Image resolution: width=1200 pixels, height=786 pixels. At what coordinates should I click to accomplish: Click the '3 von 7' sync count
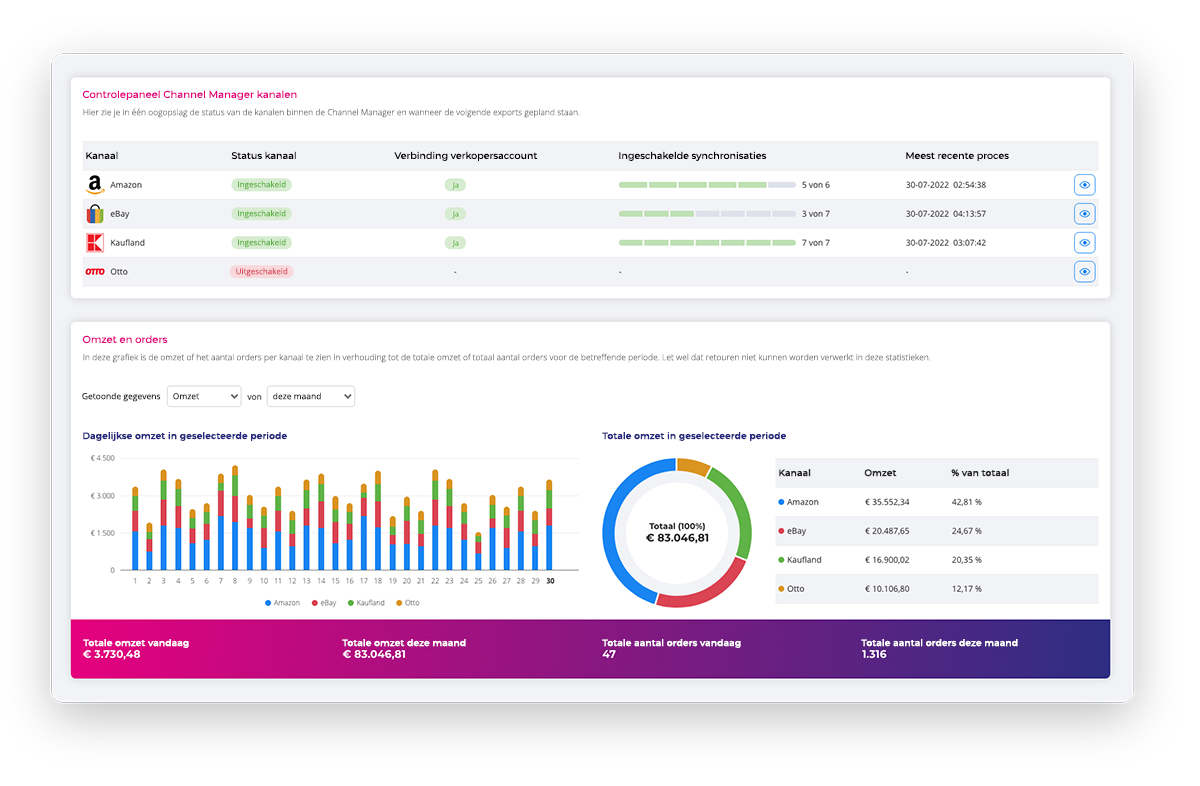(816, 214)
